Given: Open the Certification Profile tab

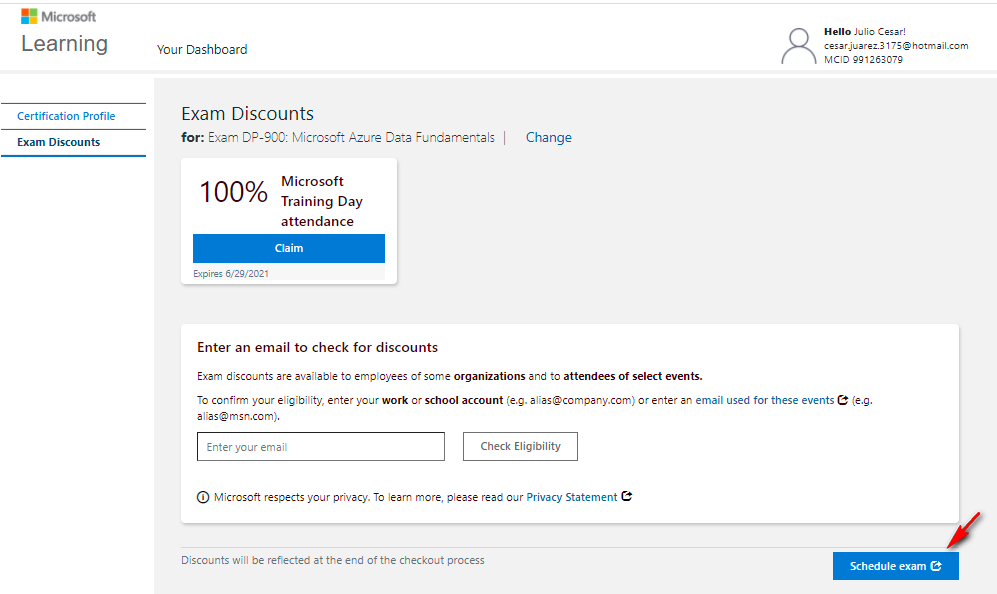Looking at the screenshot, I should (x=66, y=116).
